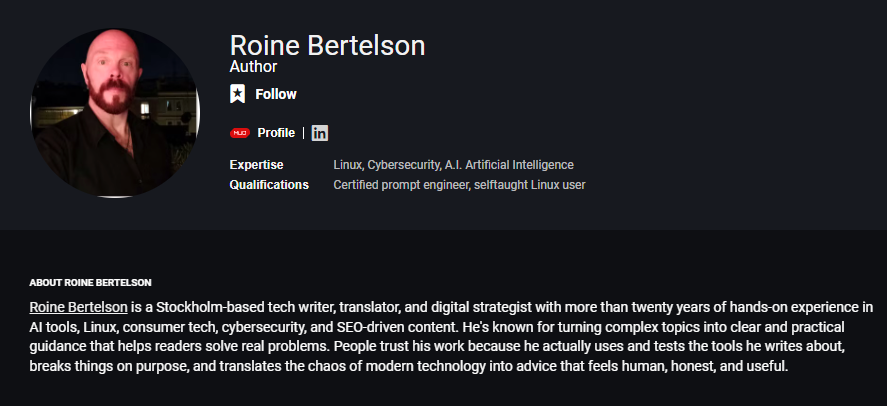
Task: Click the Expertise label
Action: click(257, 164)
